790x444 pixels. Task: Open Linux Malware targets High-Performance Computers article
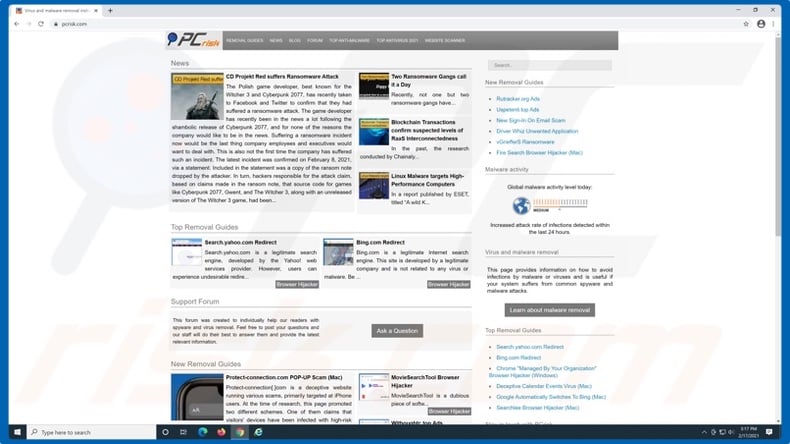pos(427,180)
